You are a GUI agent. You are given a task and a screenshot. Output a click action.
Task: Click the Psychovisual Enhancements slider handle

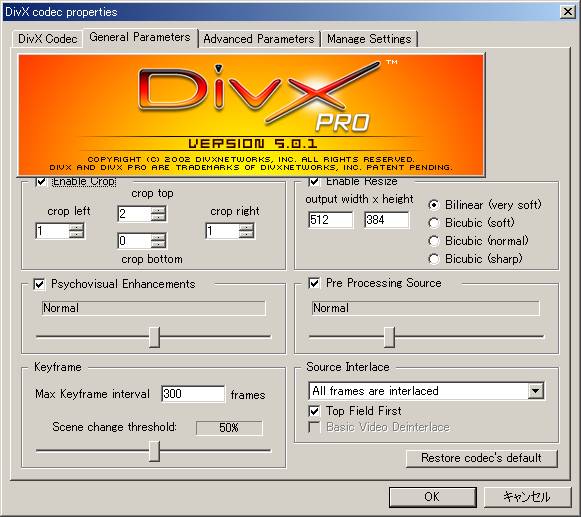tap(154, 337)
